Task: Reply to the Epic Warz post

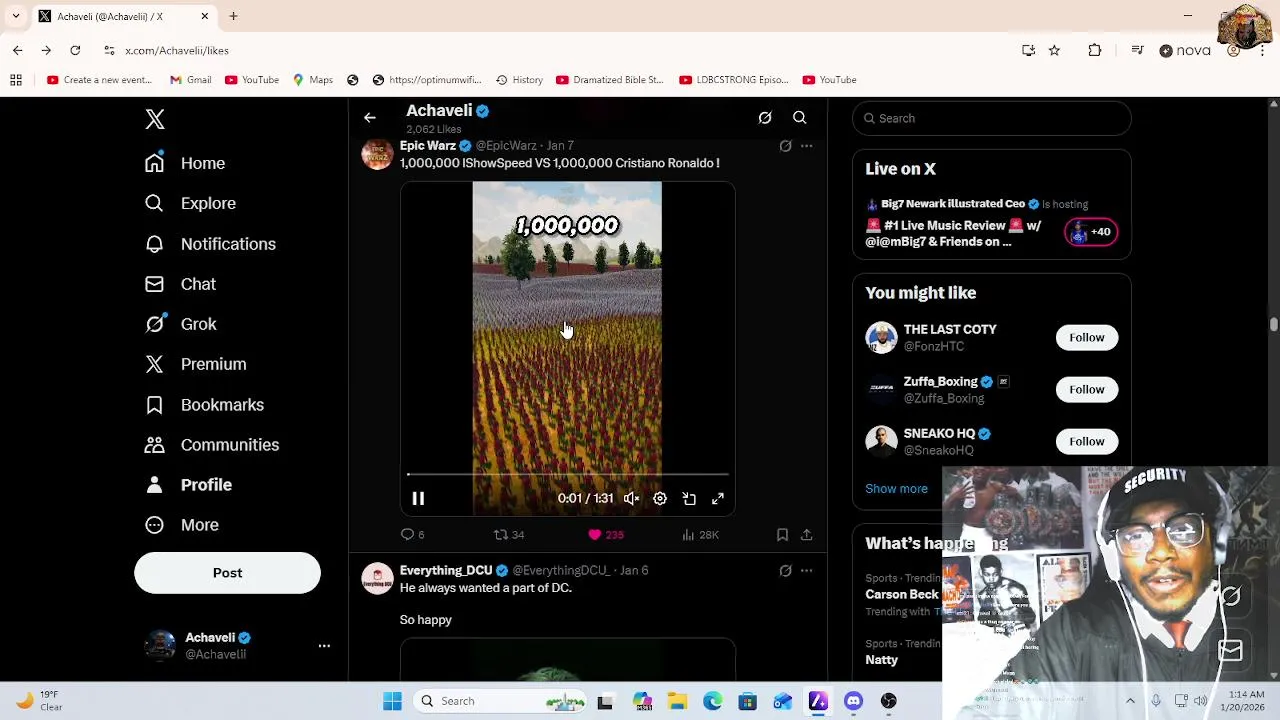Action: pyautogui.click(x=412, y=535)
